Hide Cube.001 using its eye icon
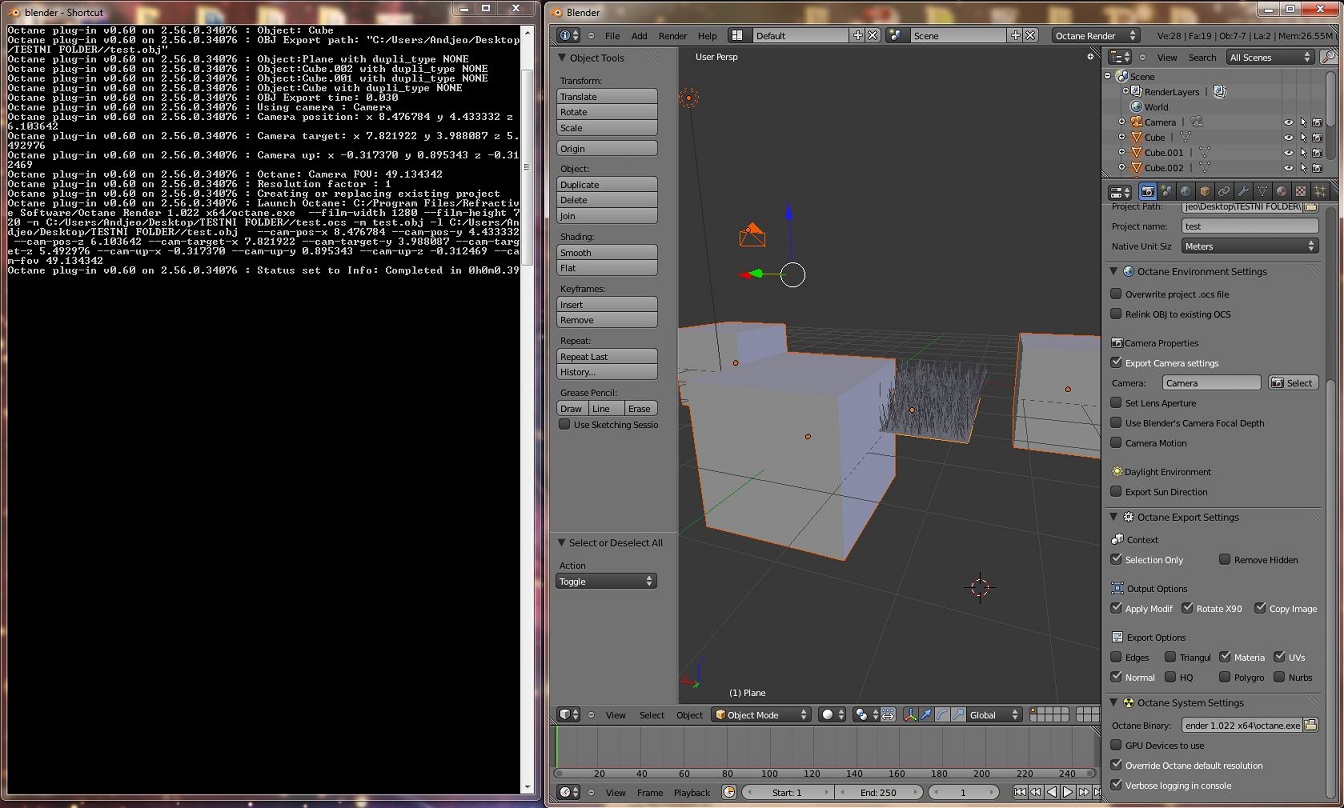 point(1288,153)
